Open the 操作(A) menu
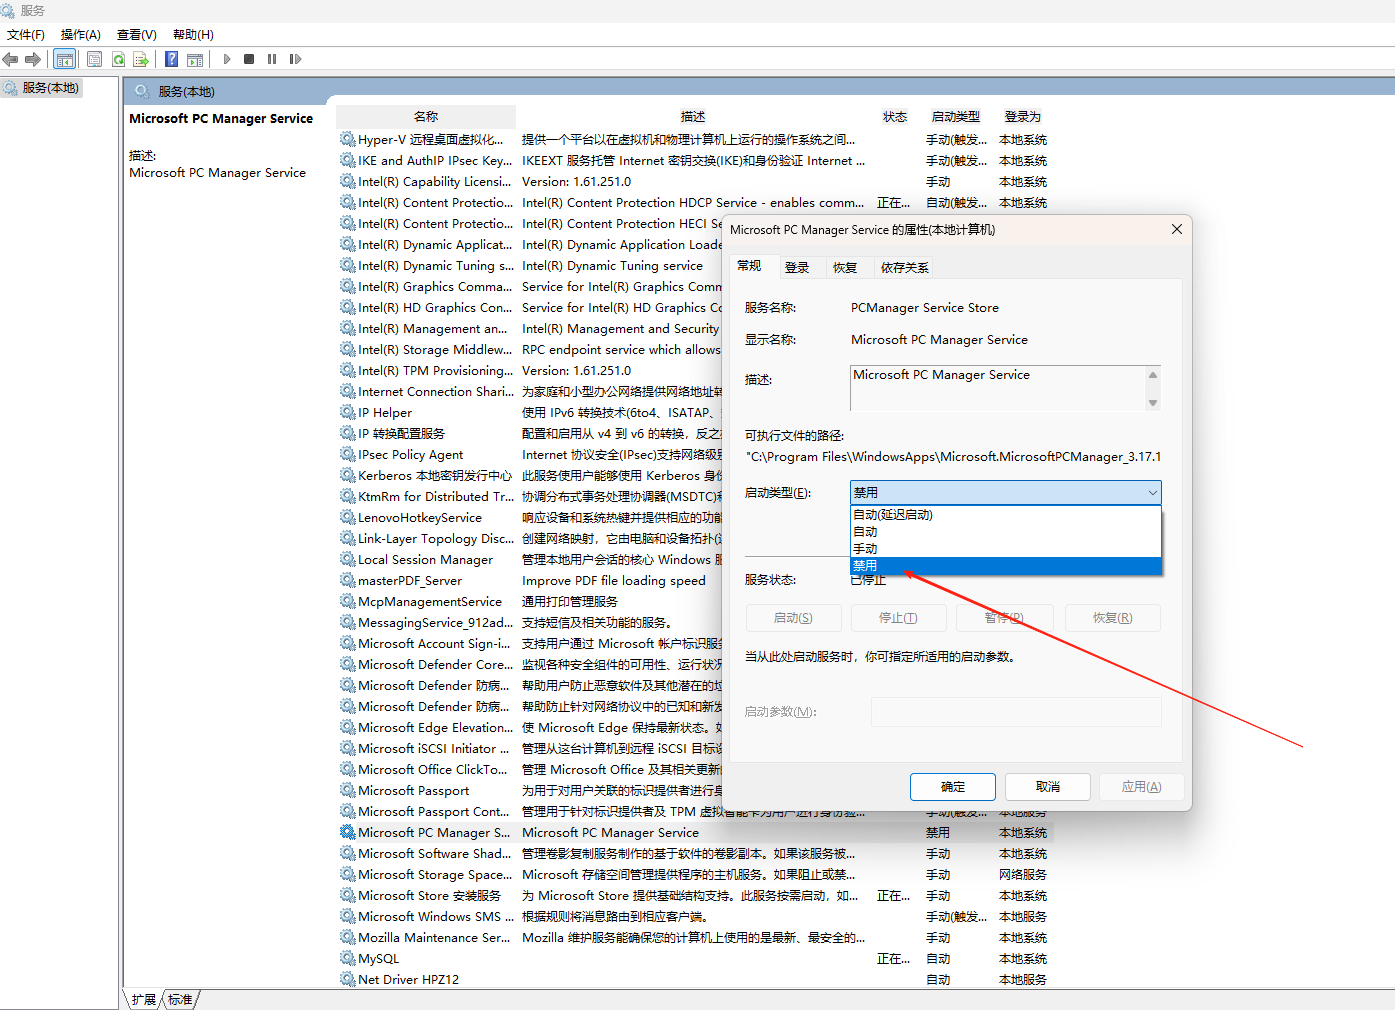Screen dimensions: 1395x1010 tap(81, 35)
